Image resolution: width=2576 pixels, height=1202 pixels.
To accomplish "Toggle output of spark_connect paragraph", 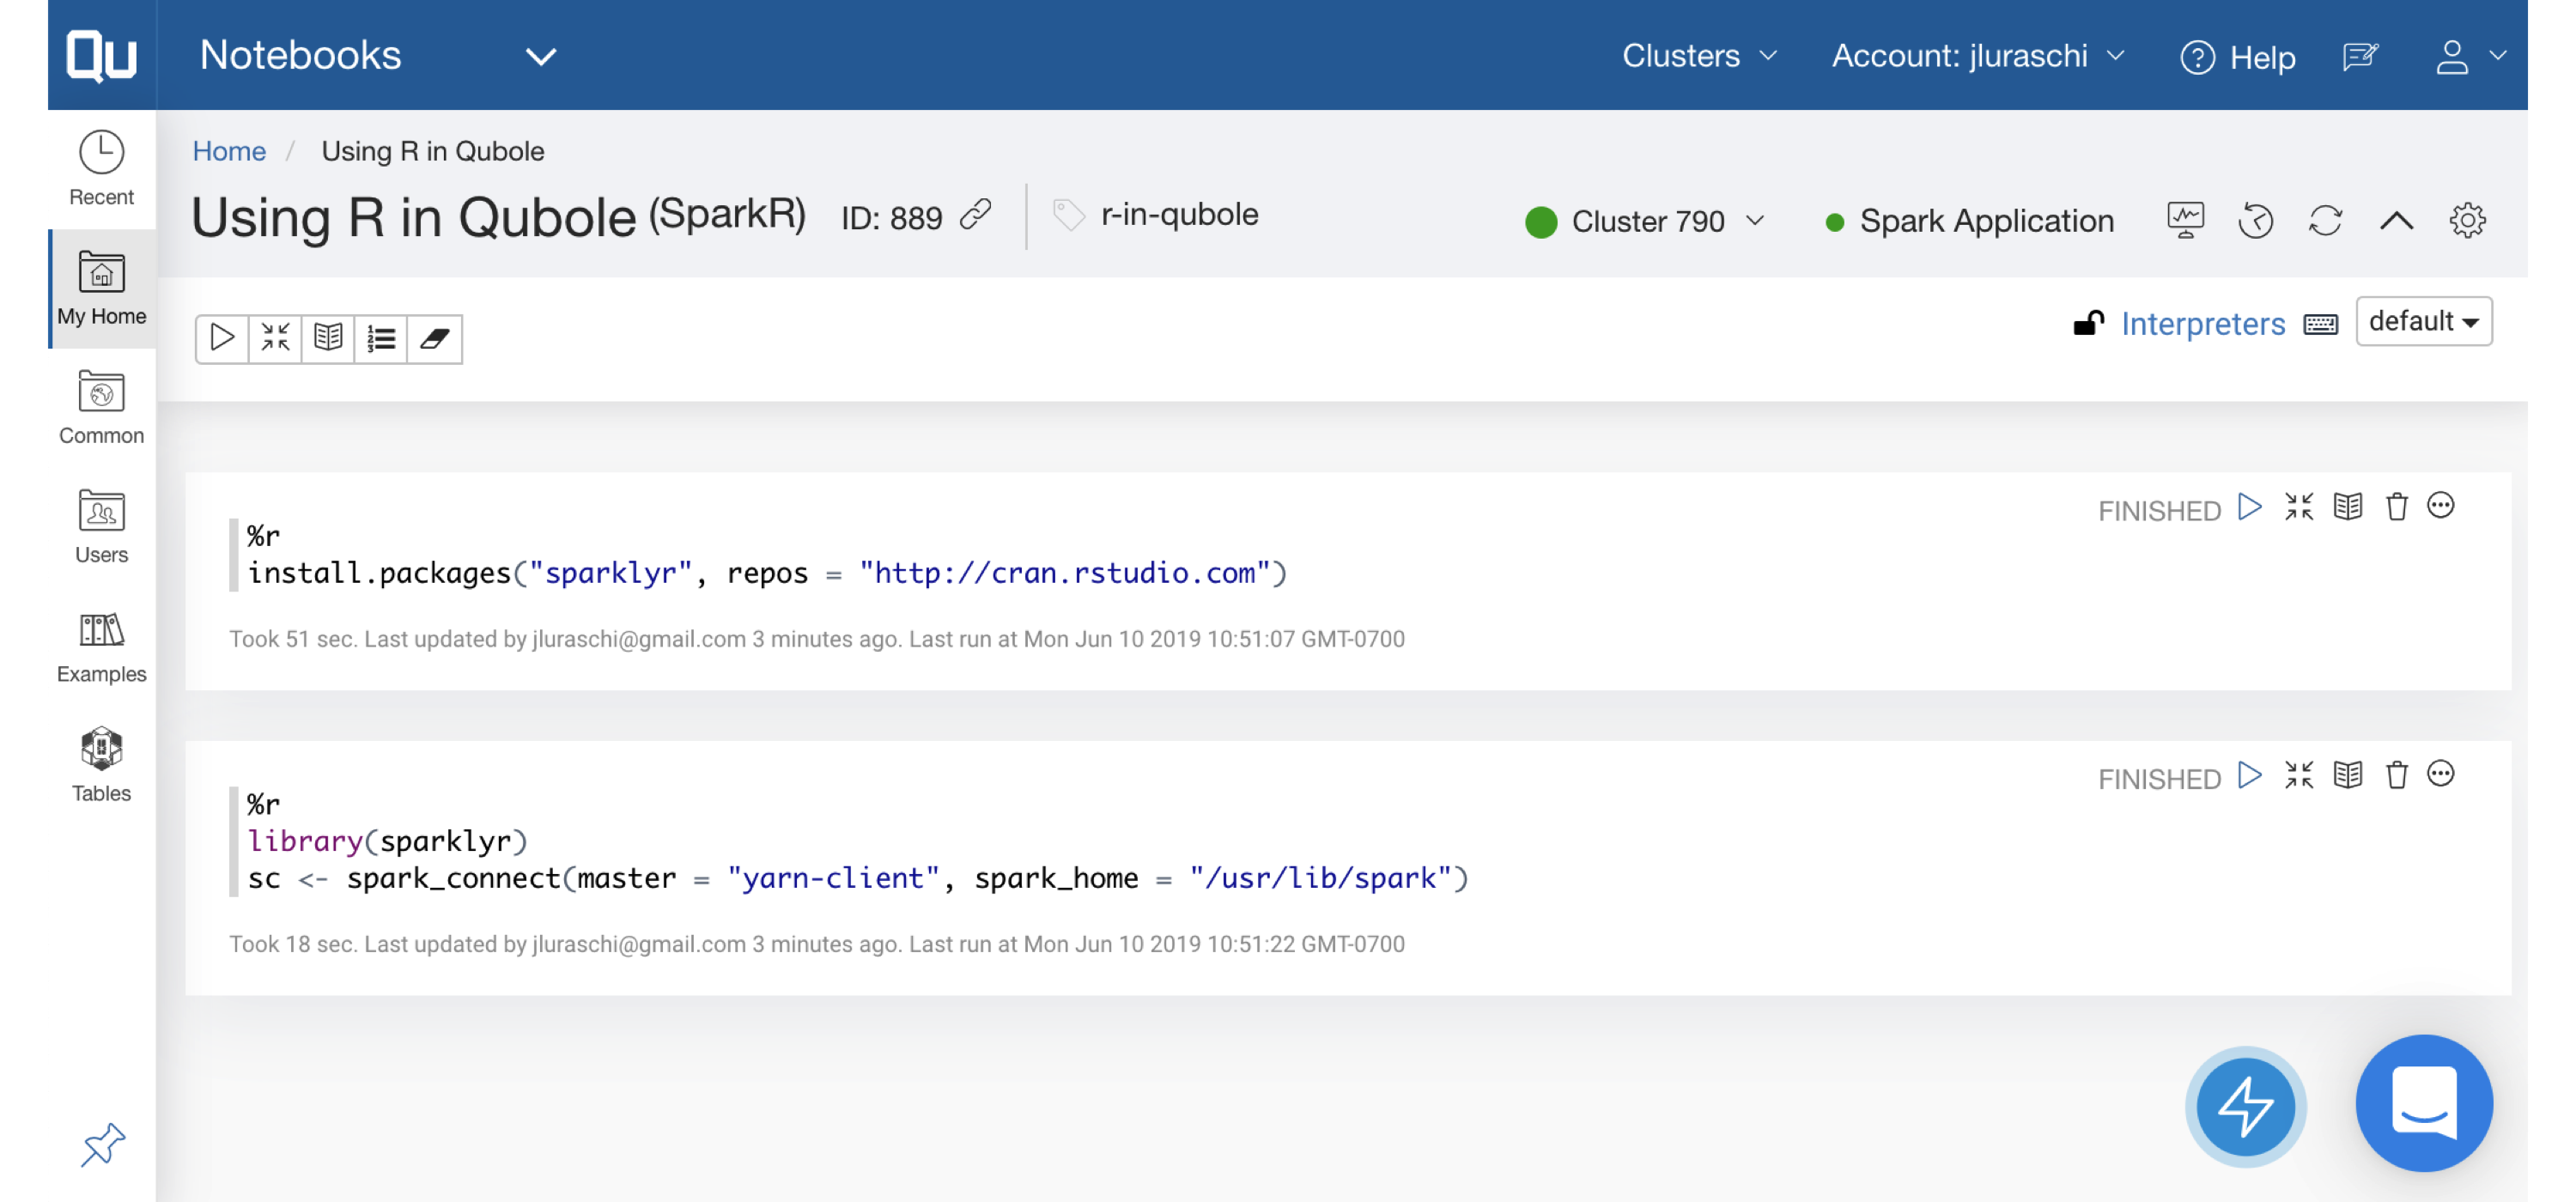I will [x=2348, y=776].
